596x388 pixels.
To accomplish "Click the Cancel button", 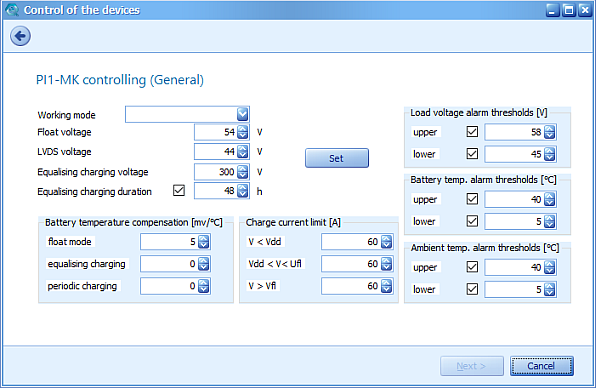I will [x=542, y=366].
